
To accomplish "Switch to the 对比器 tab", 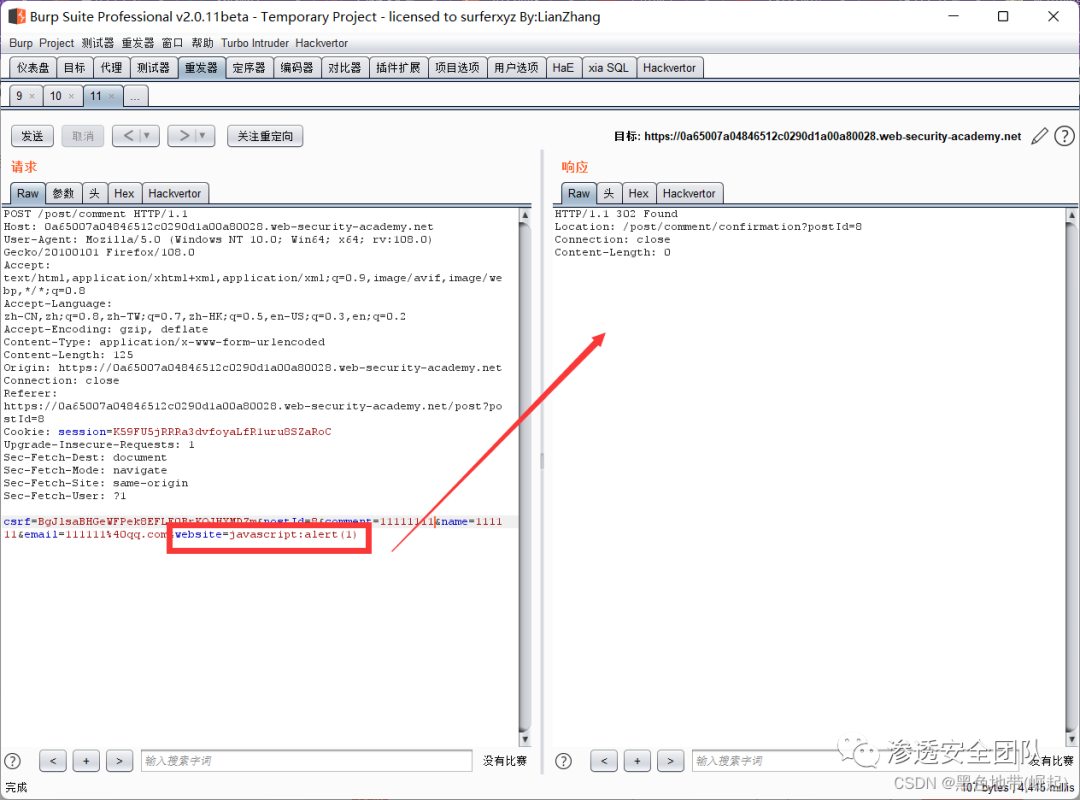I will (x=344, y=68).
